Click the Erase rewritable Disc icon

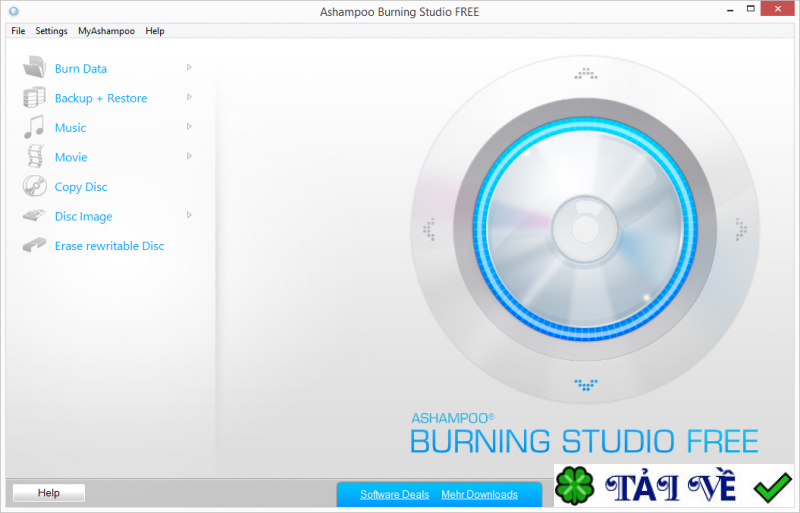(35, 245)
